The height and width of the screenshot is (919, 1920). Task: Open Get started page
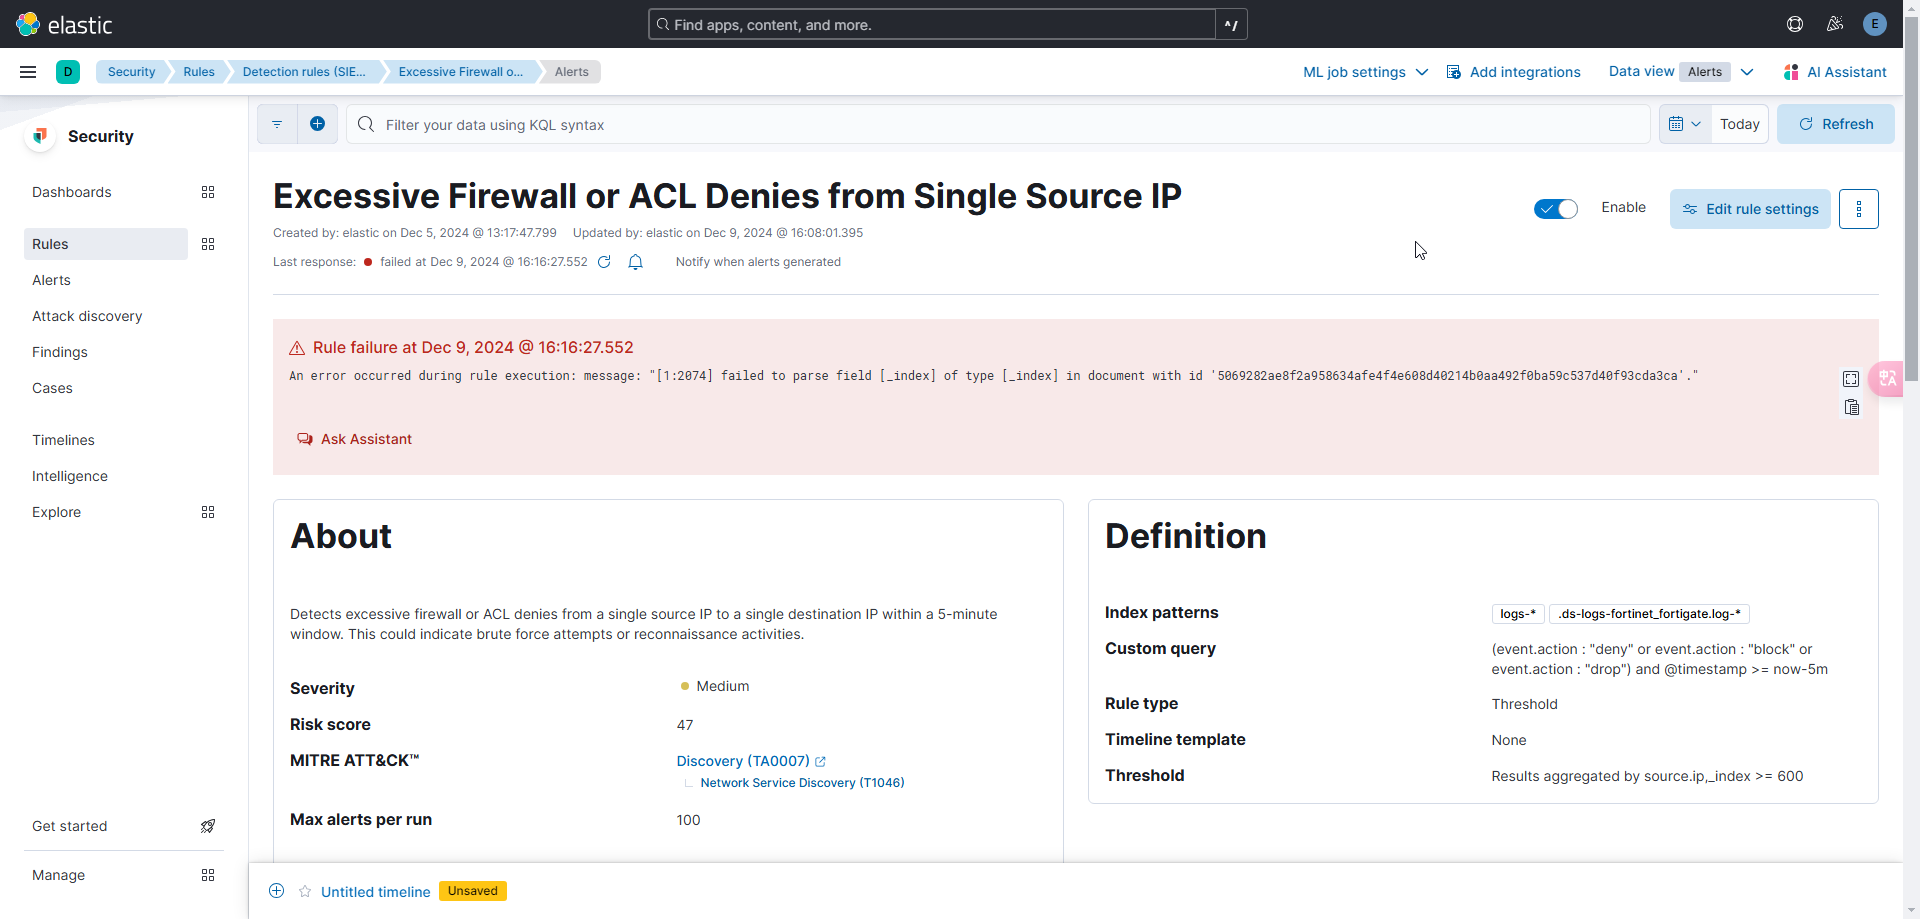(70, 826)
